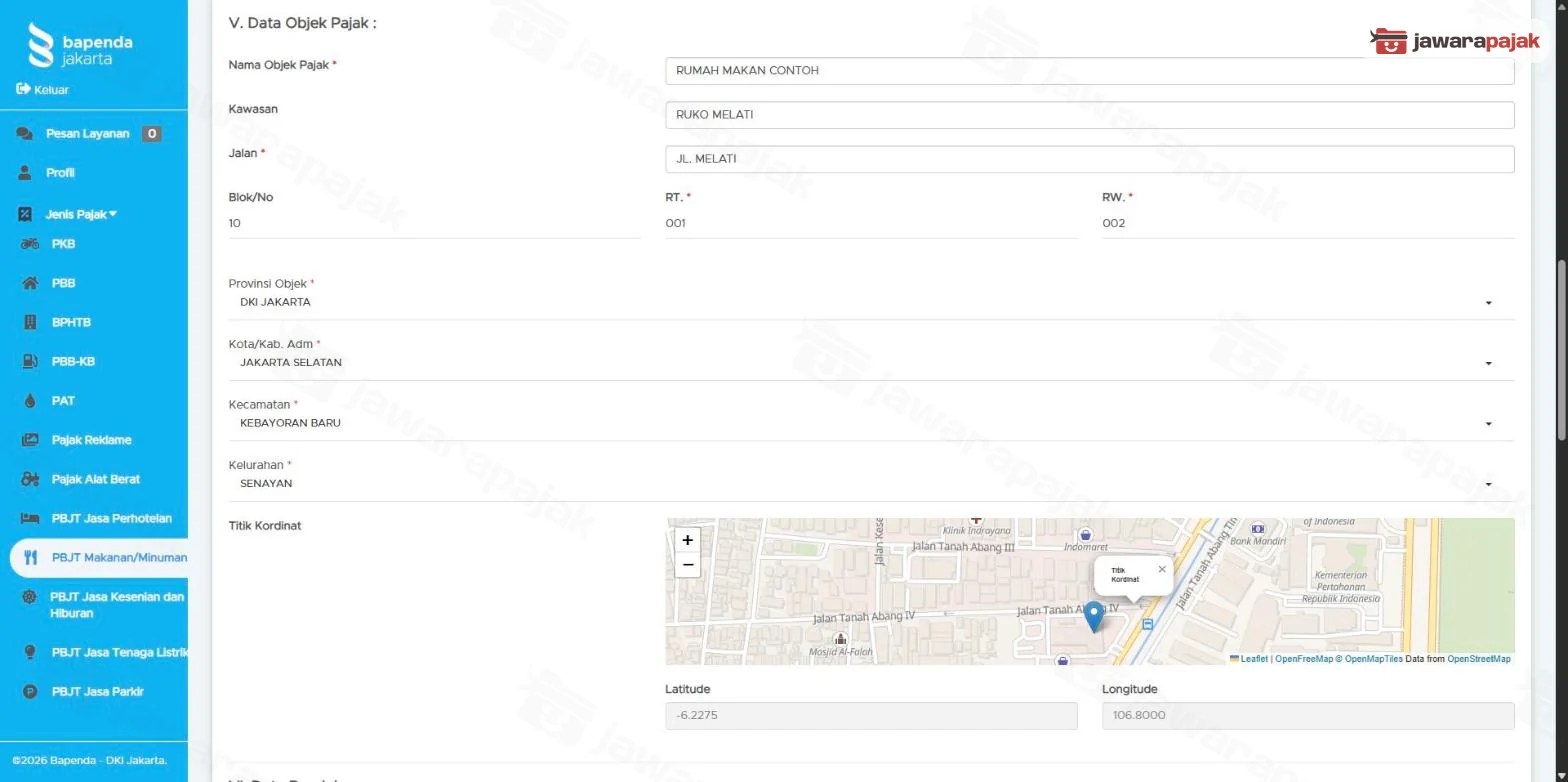Click the RT. field
1568x782 pixels.
(872, 224)
